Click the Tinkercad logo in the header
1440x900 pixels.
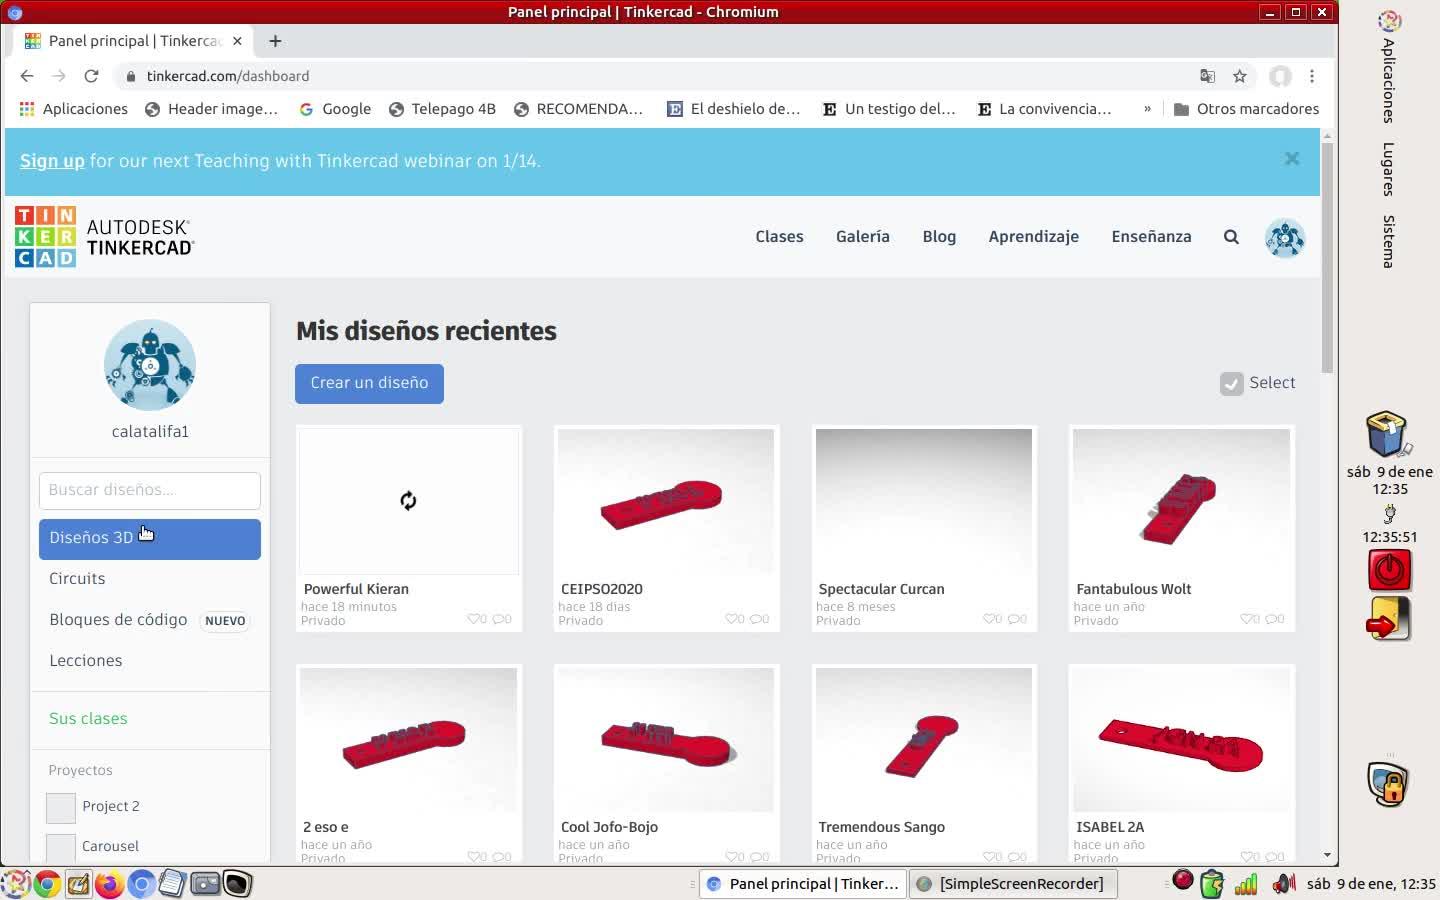click(x=105, y=237)
